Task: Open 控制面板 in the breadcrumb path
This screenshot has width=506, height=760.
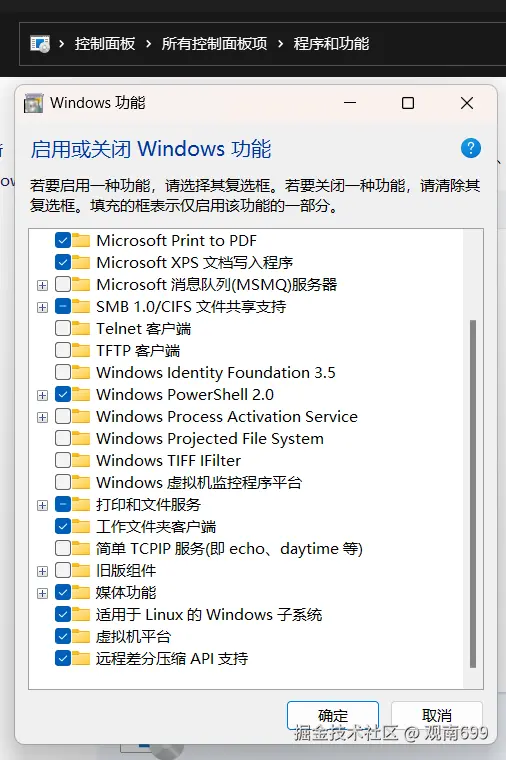Action: pos(105,44)
